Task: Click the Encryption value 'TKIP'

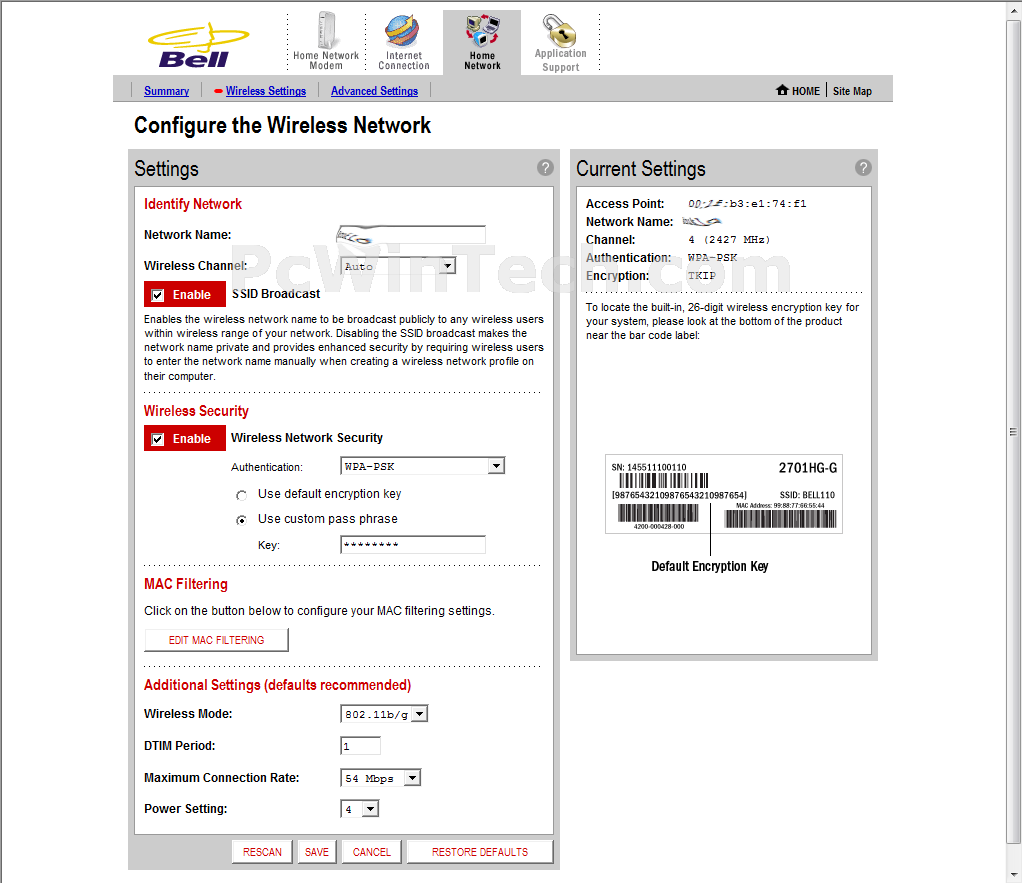Action: tap(701, 276)
